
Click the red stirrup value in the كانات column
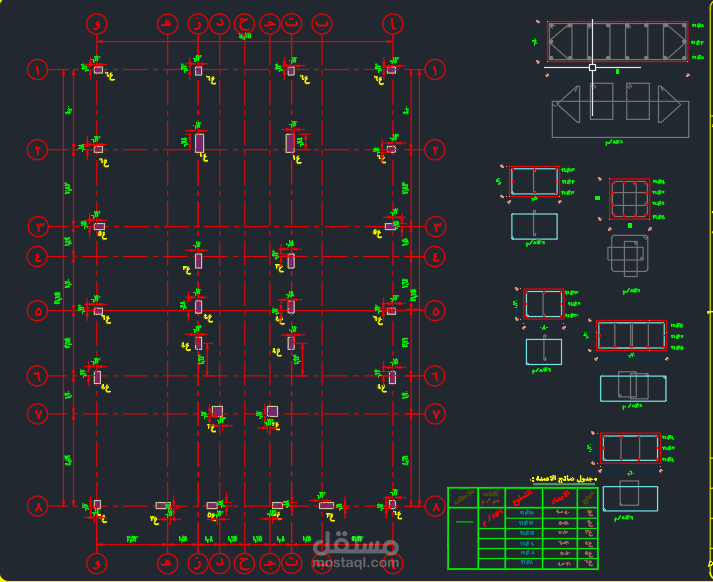pyautogui.click(x=492, y=517)
